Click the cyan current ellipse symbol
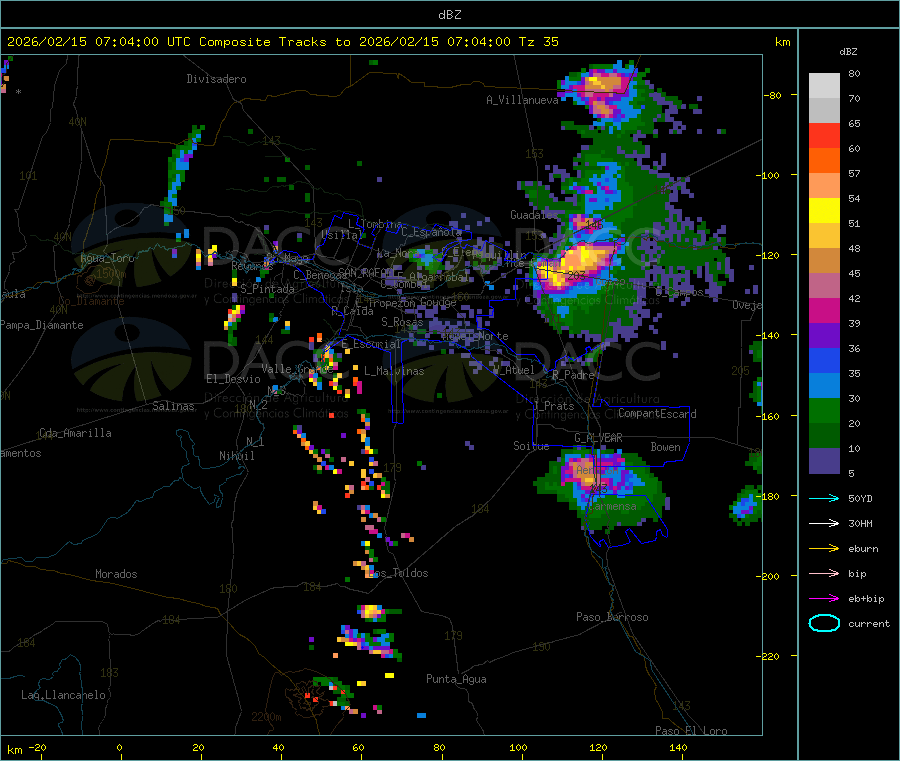The height and width of the screenshot is (761, 900). pyautogui.click(x=824, y=623)
